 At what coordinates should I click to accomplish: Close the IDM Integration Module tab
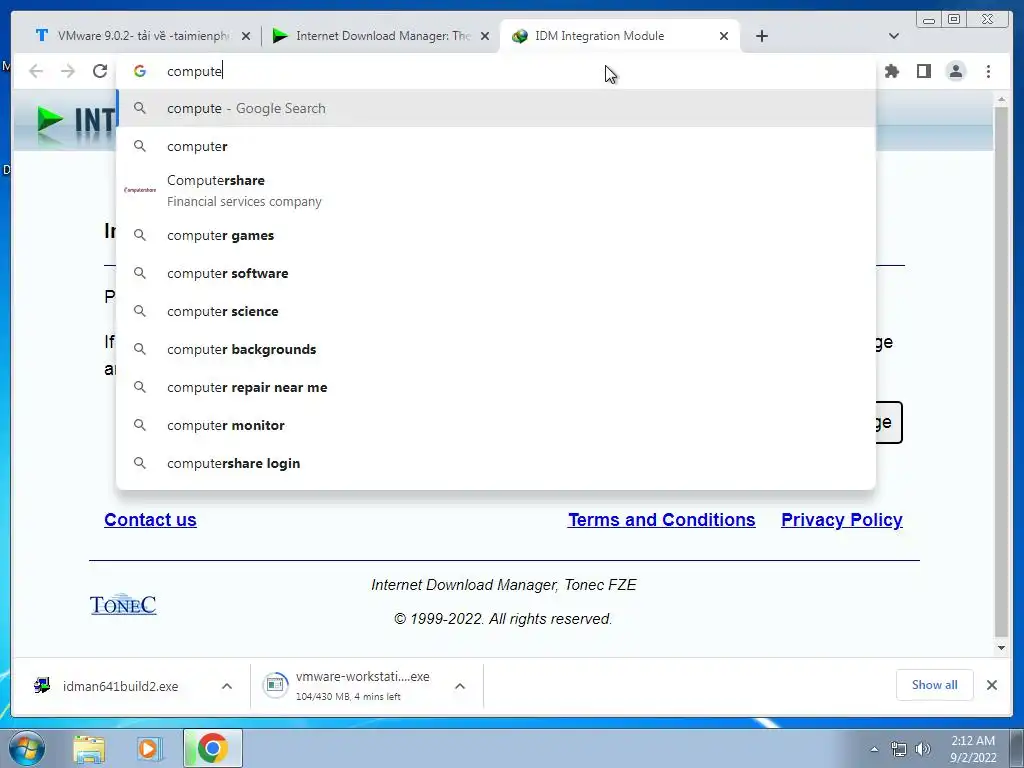pyautogui.click(x=724, y=36)
